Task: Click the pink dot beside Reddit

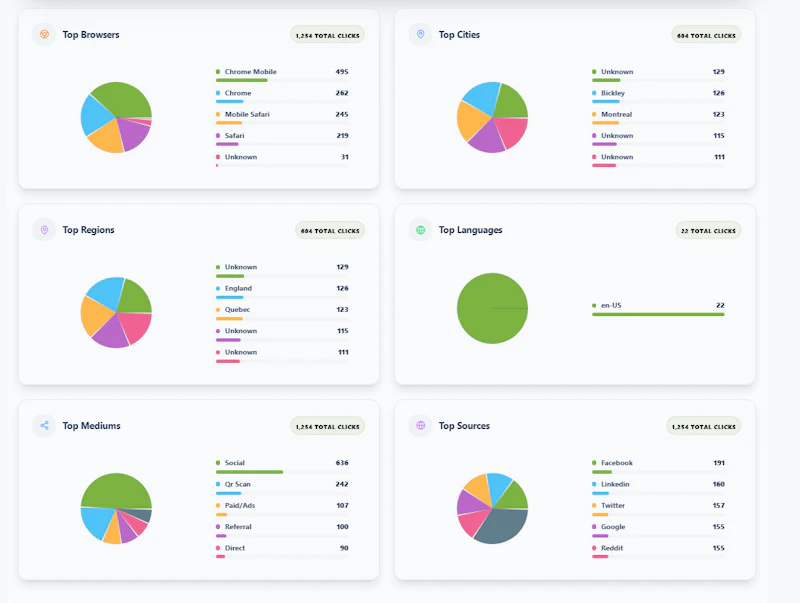Action: 594,548
